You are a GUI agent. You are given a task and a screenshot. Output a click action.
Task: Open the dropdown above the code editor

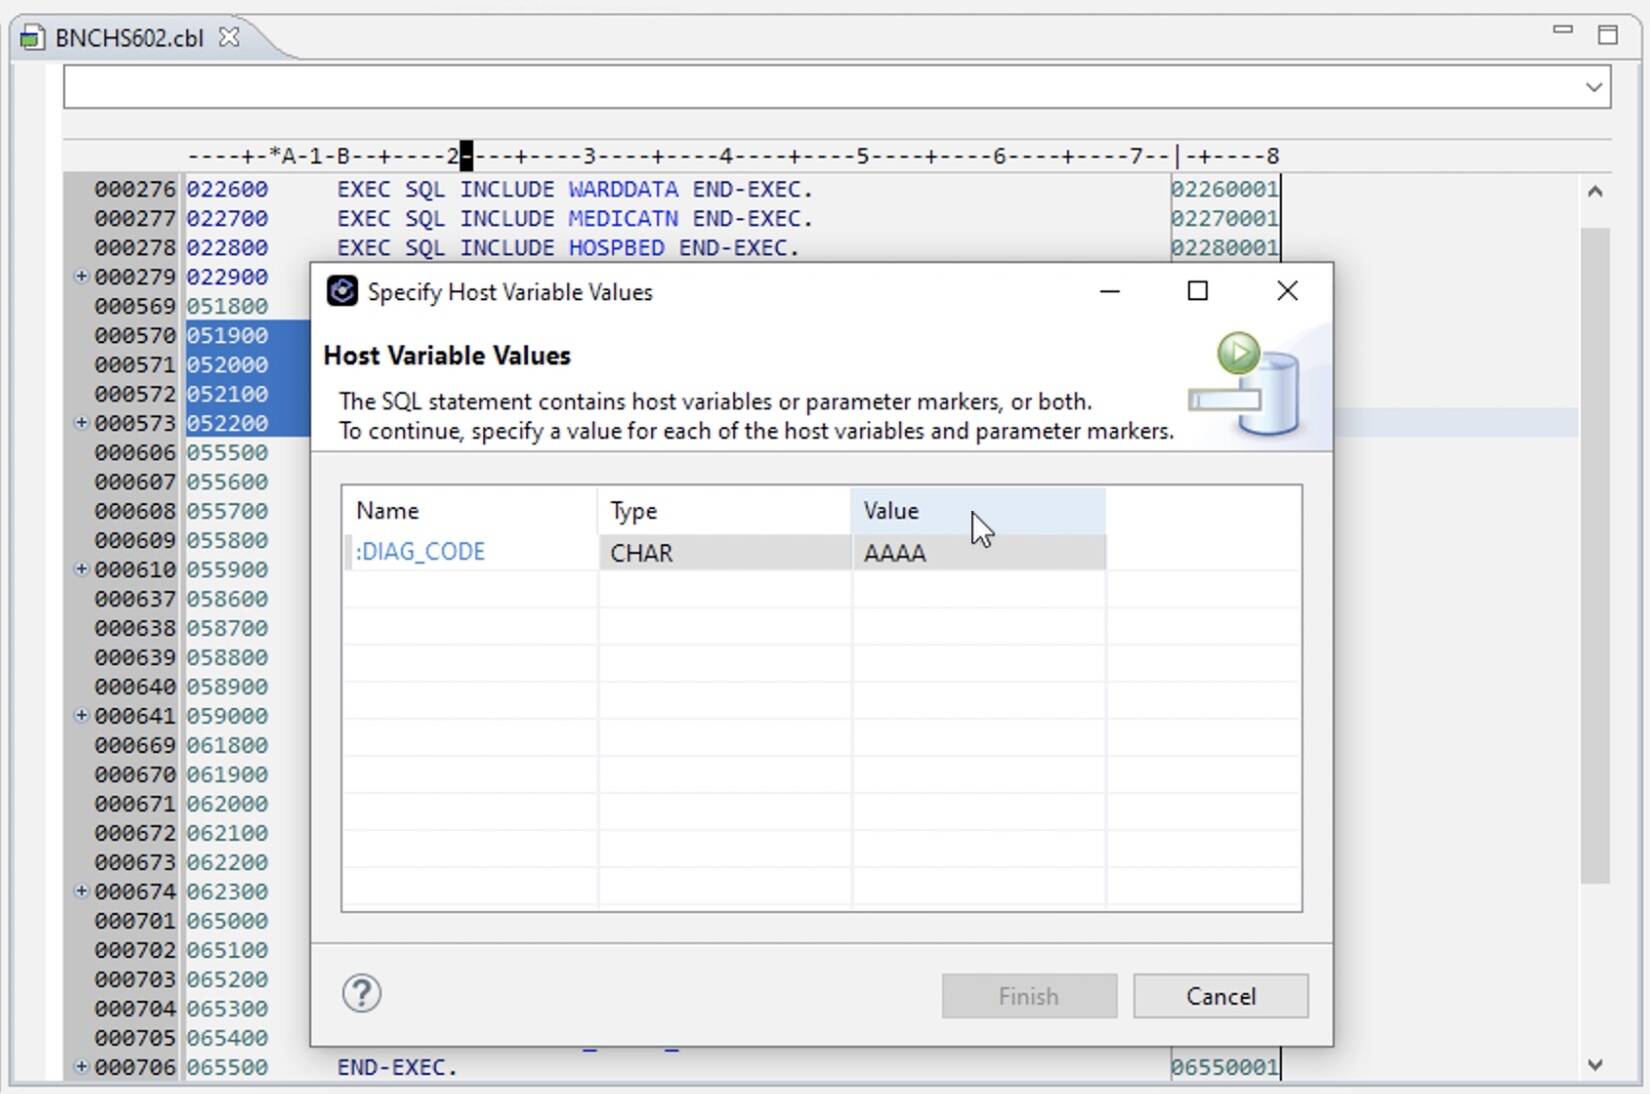point(1594,87)
